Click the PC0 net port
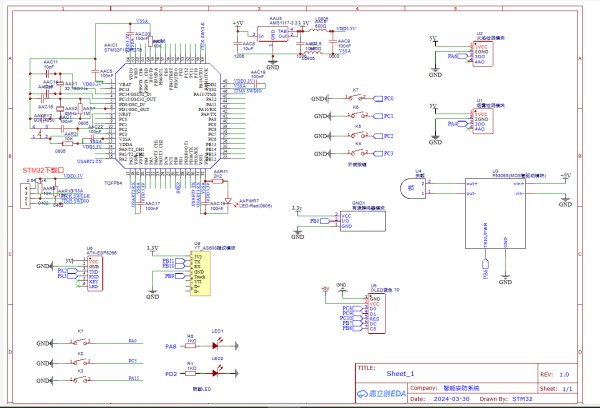The image size is (600, 408). (x=383, y=98)
